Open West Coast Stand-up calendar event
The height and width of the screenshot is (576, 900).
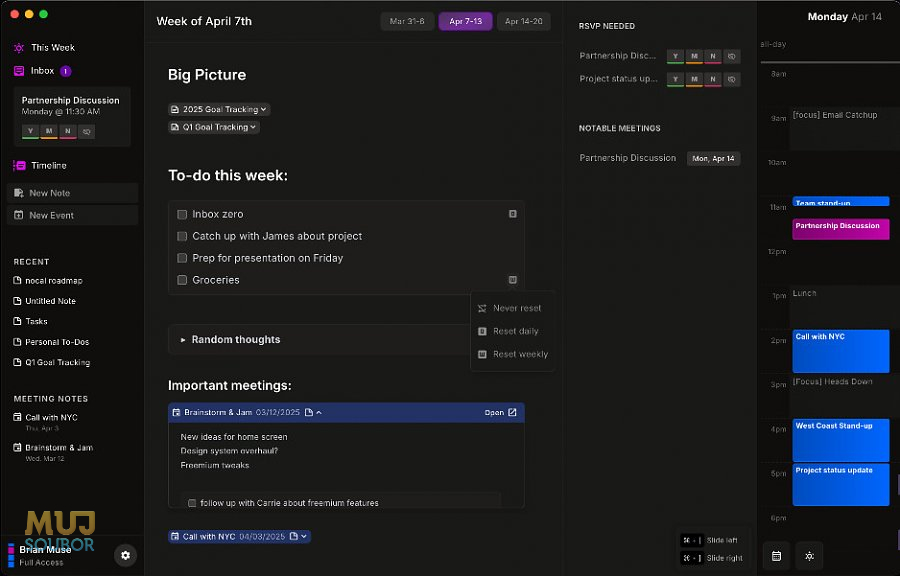(841, 440)
